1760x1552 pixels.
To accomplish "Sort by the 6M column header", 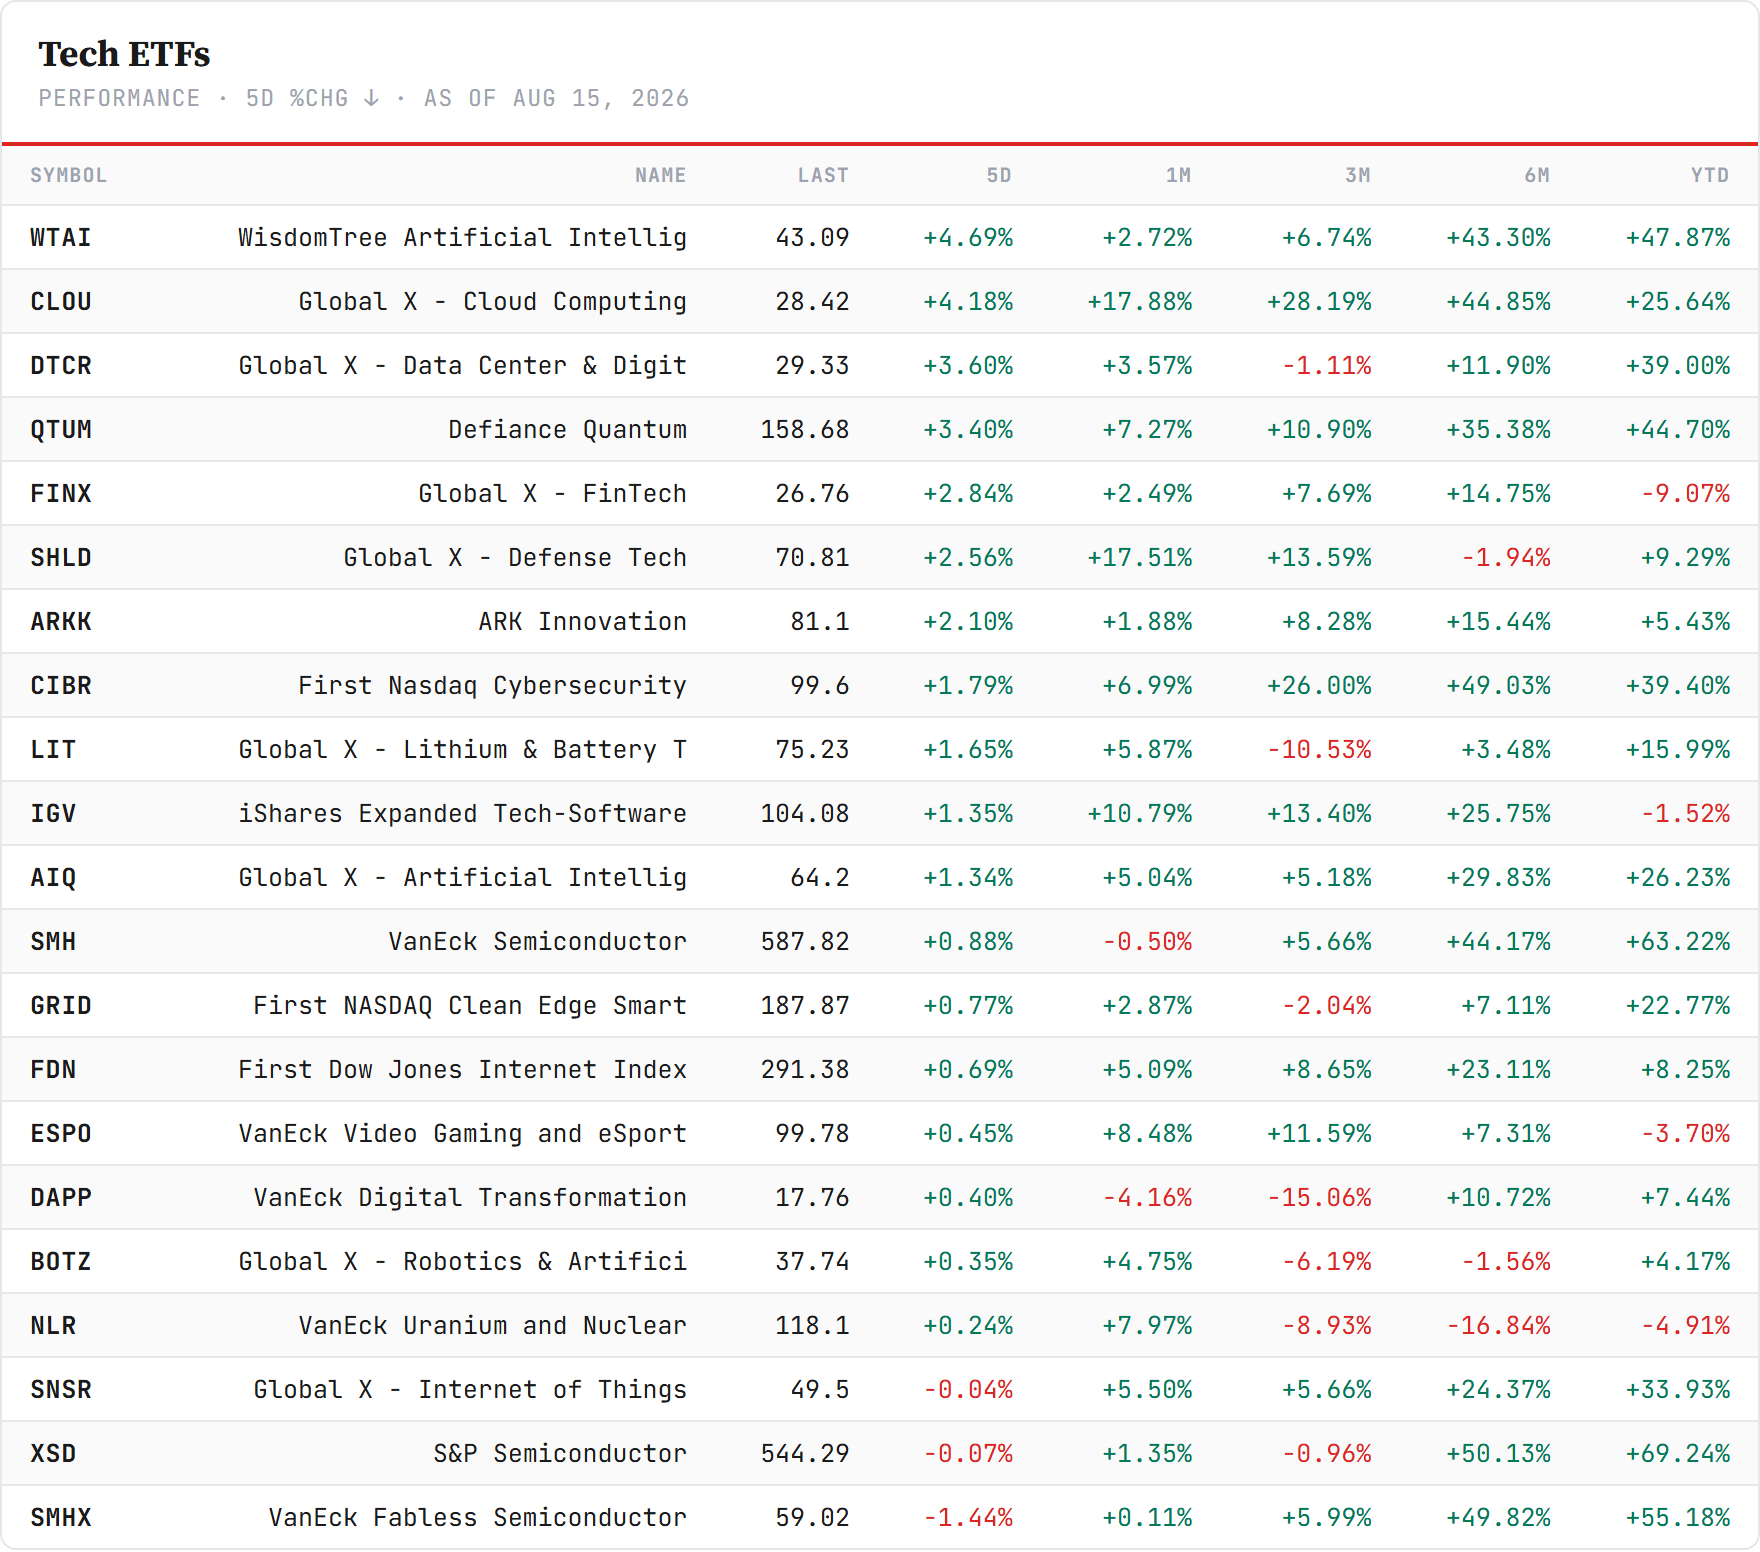I will (1537, 175).
